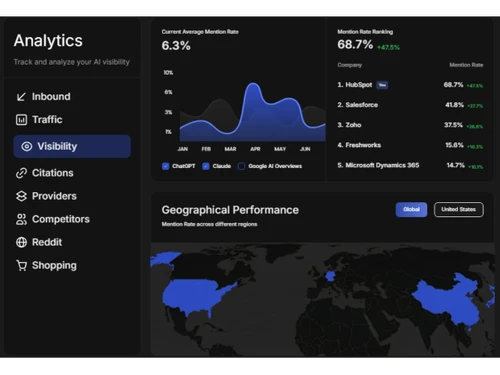Screen dimensions: 500x375
Task: Click the JAN label on chart axis
Action: point(183,149)
